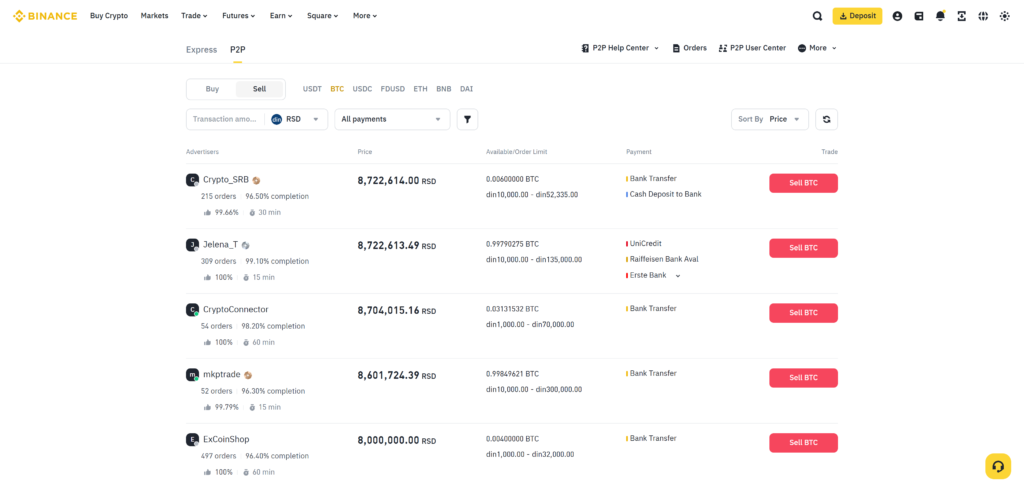Open the RSD fiat currency dropdown

[x=298, y=120]
